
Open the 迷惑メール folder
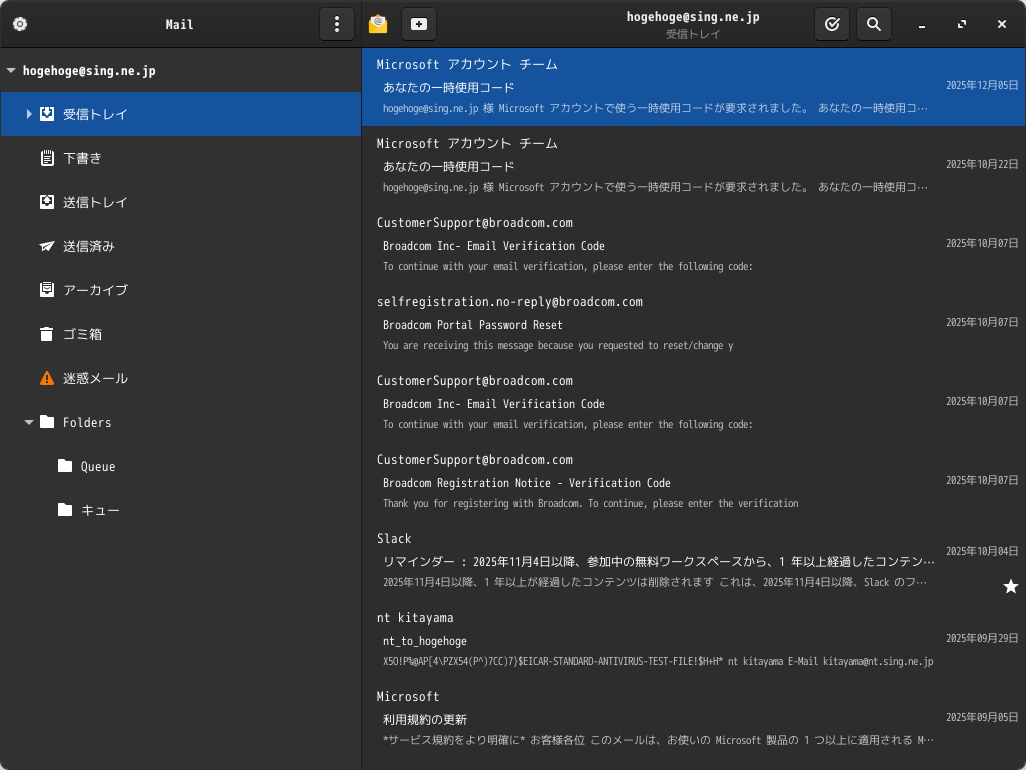coord(181,378)
